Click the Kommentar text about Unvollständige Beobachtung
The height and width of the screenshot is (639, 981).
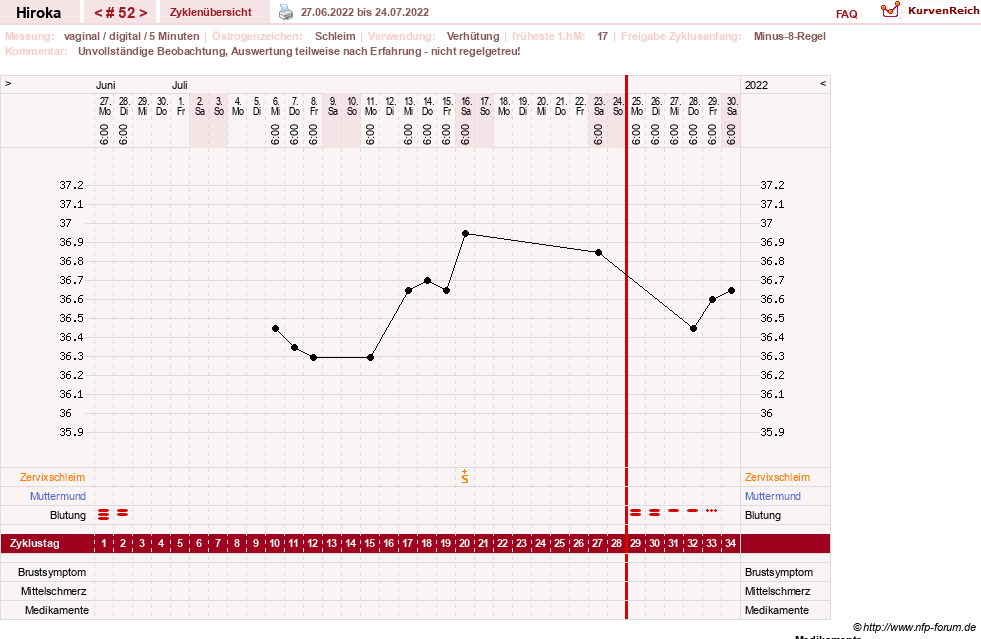299,51
